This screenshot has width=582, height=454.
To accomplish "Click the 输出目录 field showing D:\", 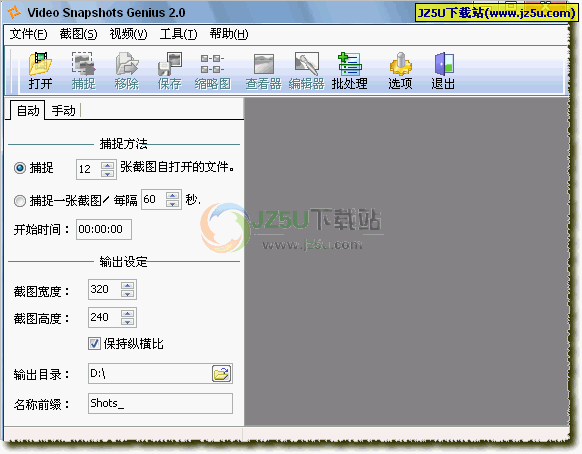I will (150, 373).
